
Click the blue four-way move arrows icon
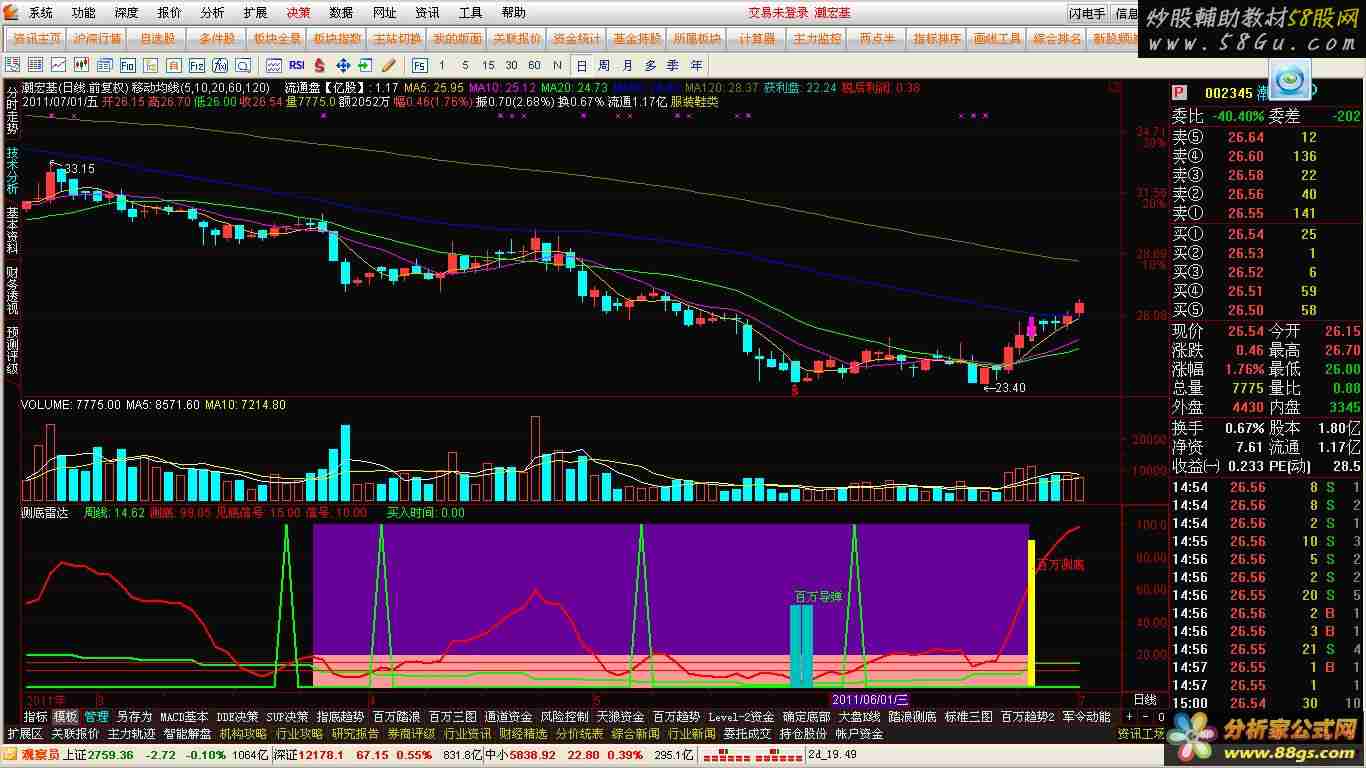pos(343,65)
